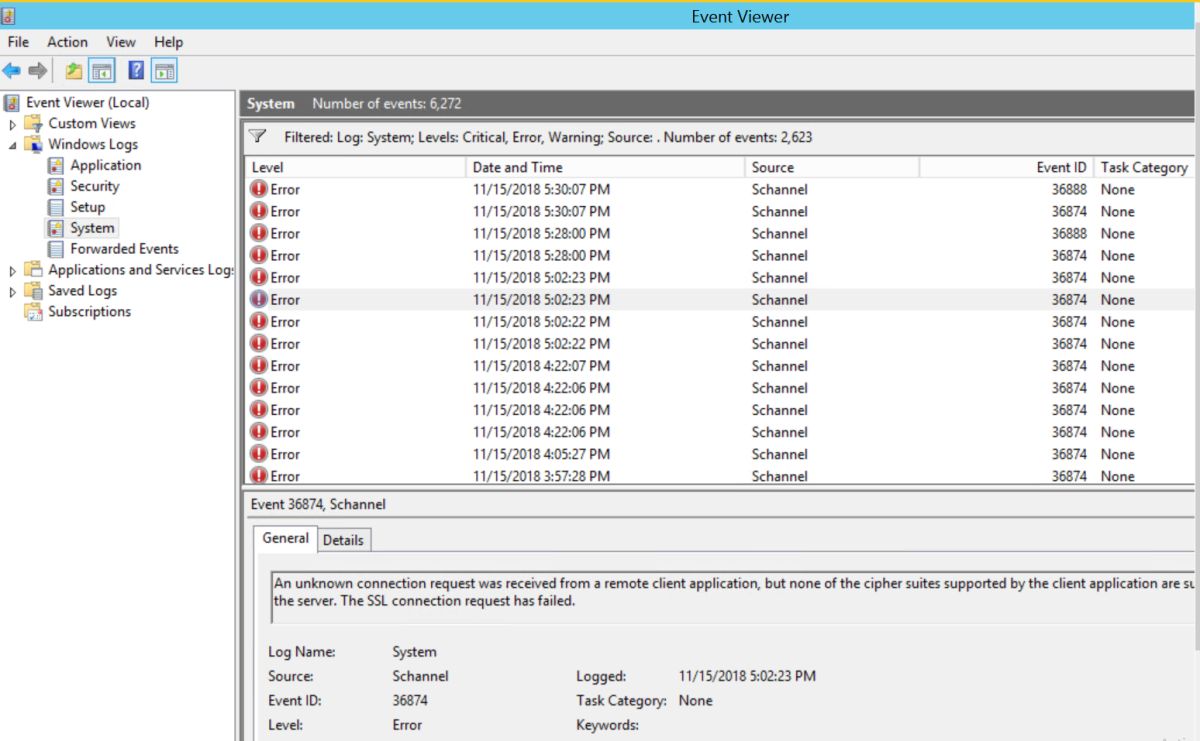
Task: Select Custom Views in the tree
Action: tap(92, 124)
